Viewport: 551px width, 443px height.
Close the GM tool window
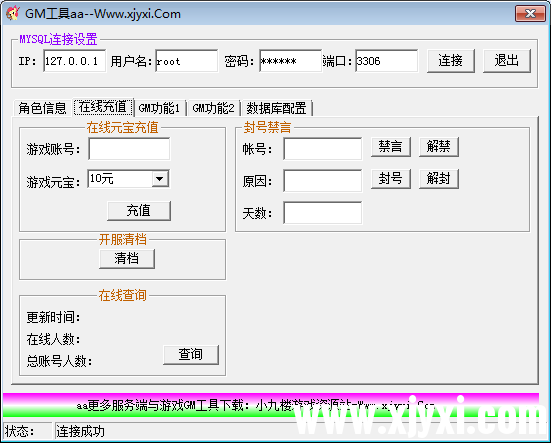[x=530, y=13]
